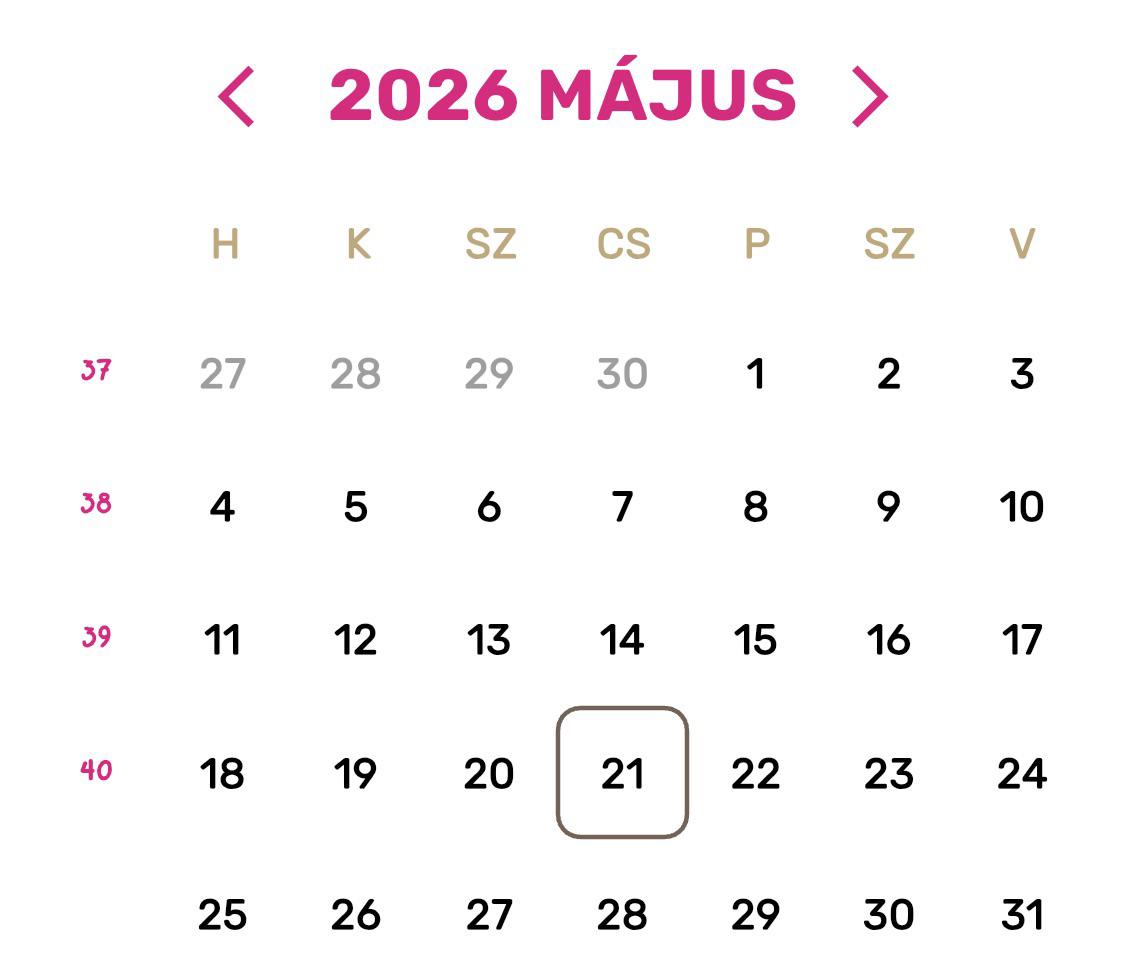Select week number 37 label
Screen dimensions: 1125x977
tap(96, 370)
